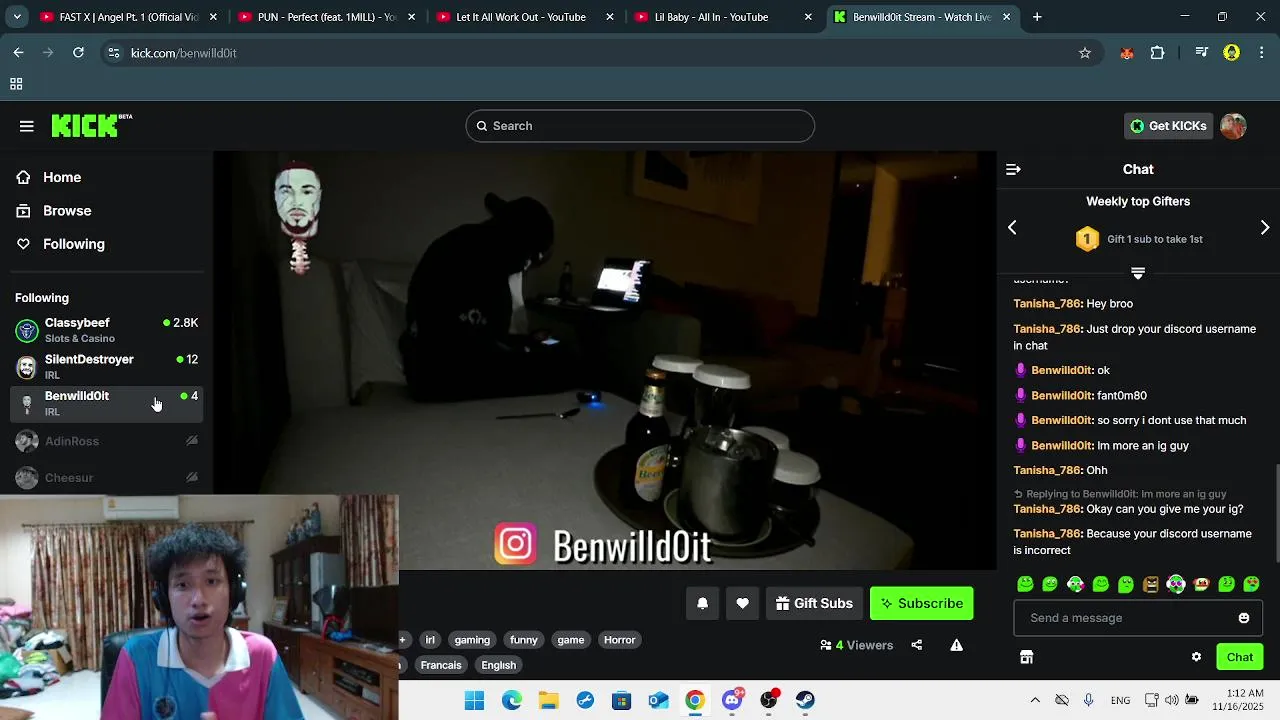
Task: Close the Lil Baby - All In tab
Action: pyautogui.click(x=808, y=17)
